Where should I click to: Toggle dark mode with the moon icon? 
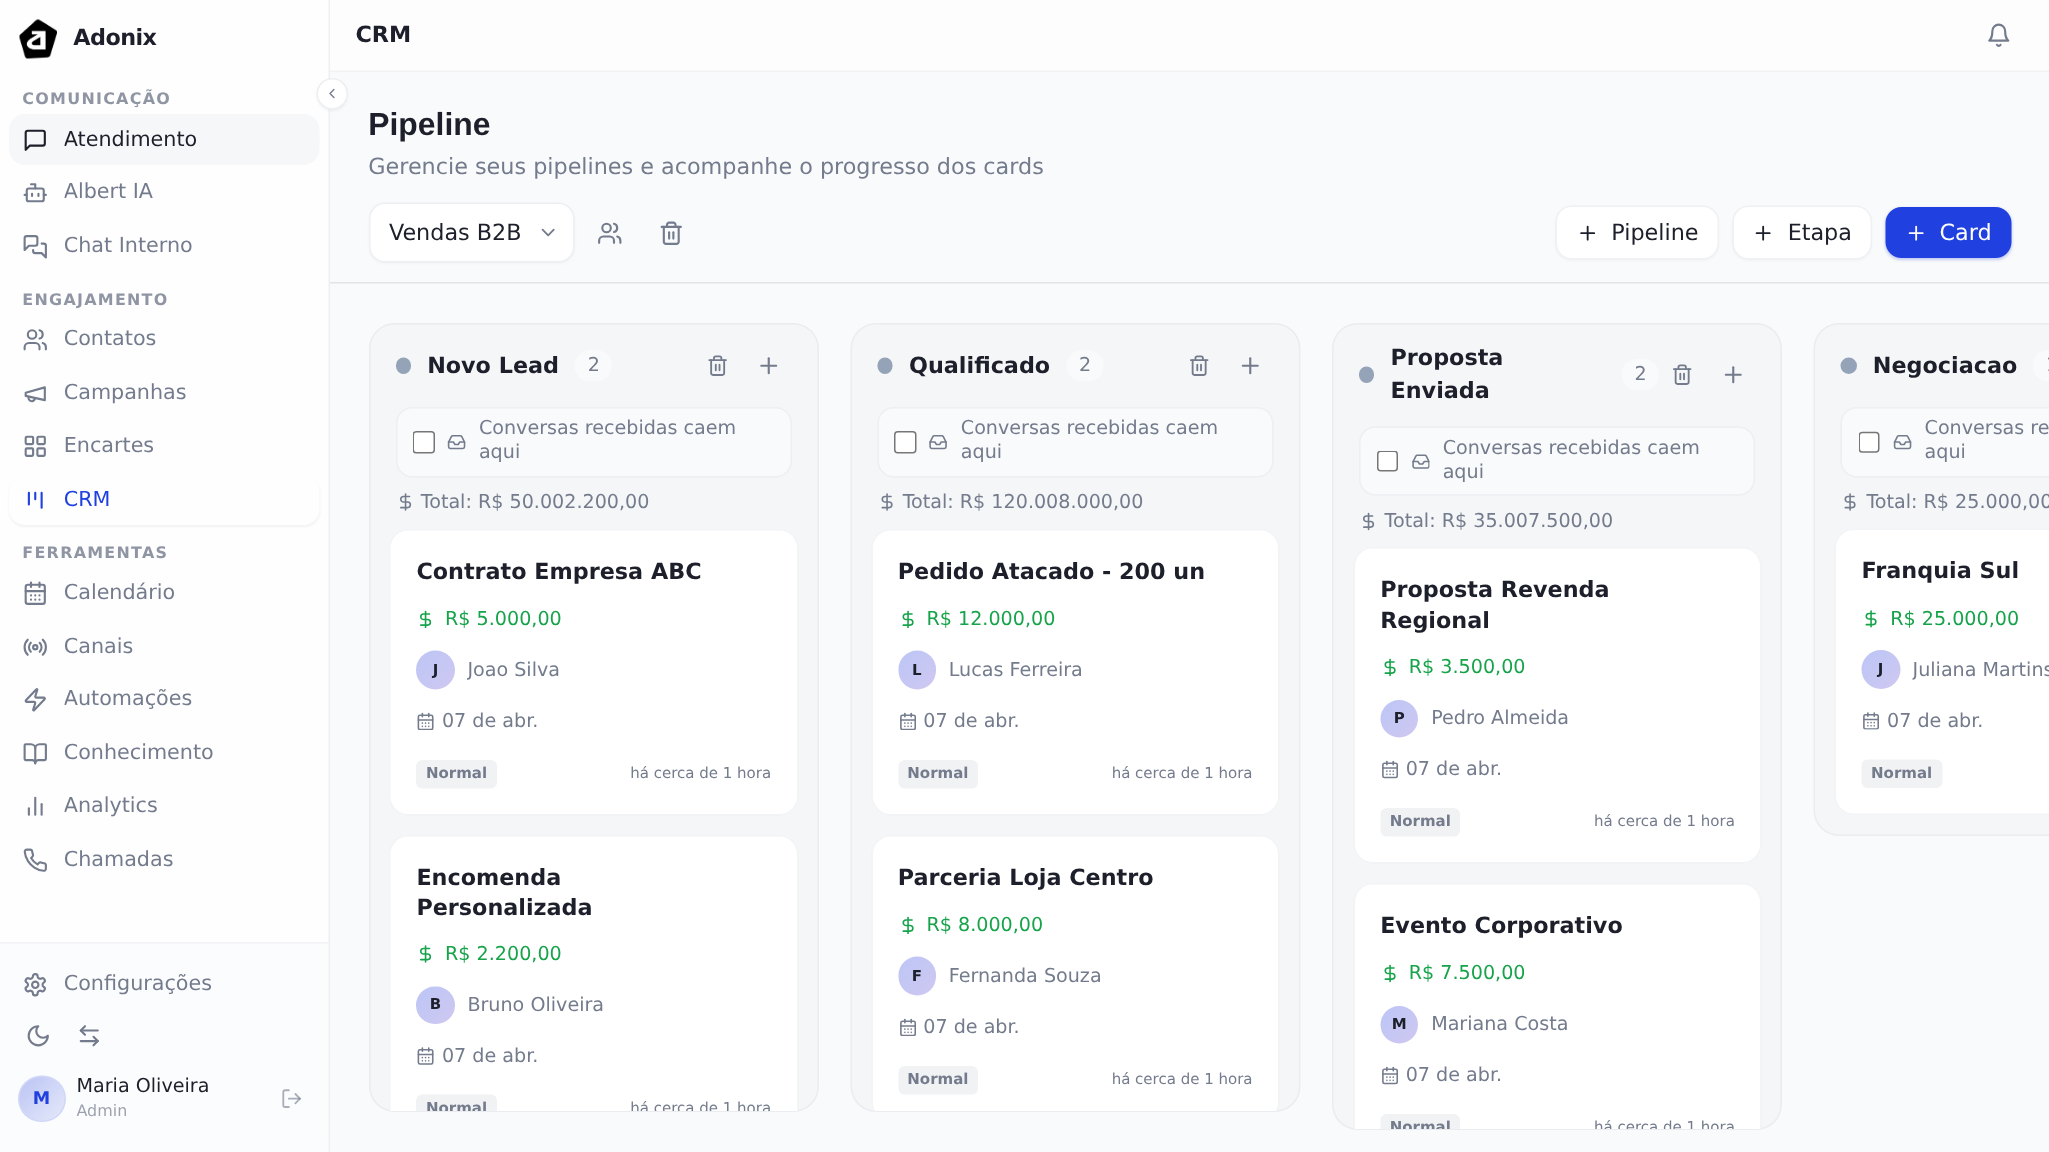coord(38,1036)
